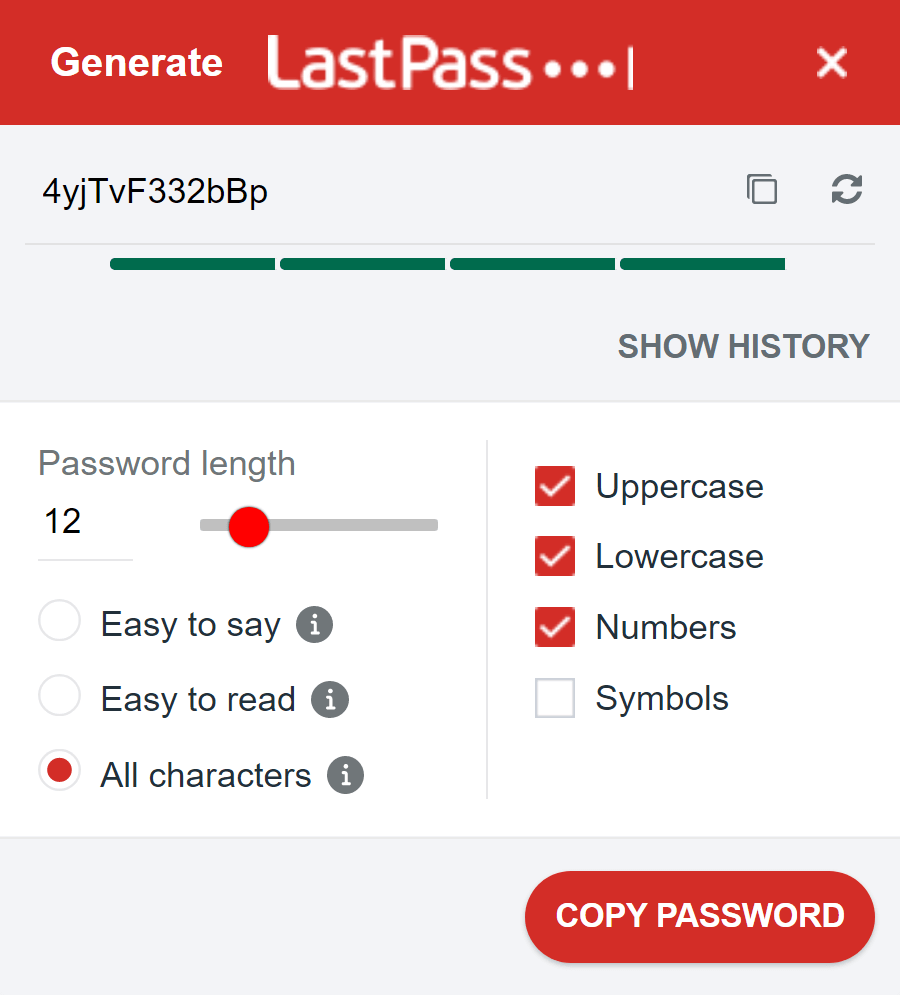Click the red checkmark on Uppercase
This screenshot has width=900, height=995.
[554, 486]
